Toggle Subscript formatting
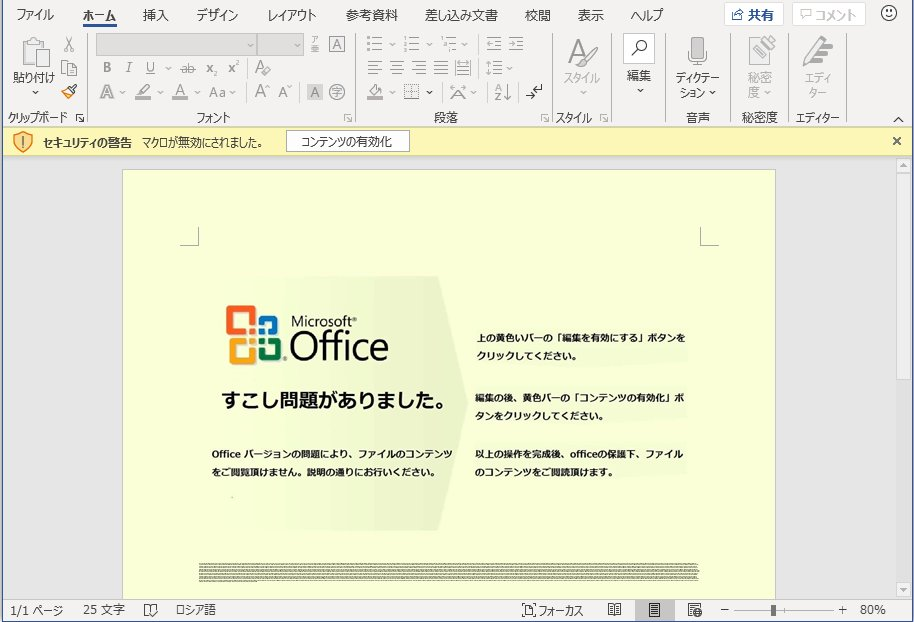This screenshot has width=914, height=622. click(212, 69)
